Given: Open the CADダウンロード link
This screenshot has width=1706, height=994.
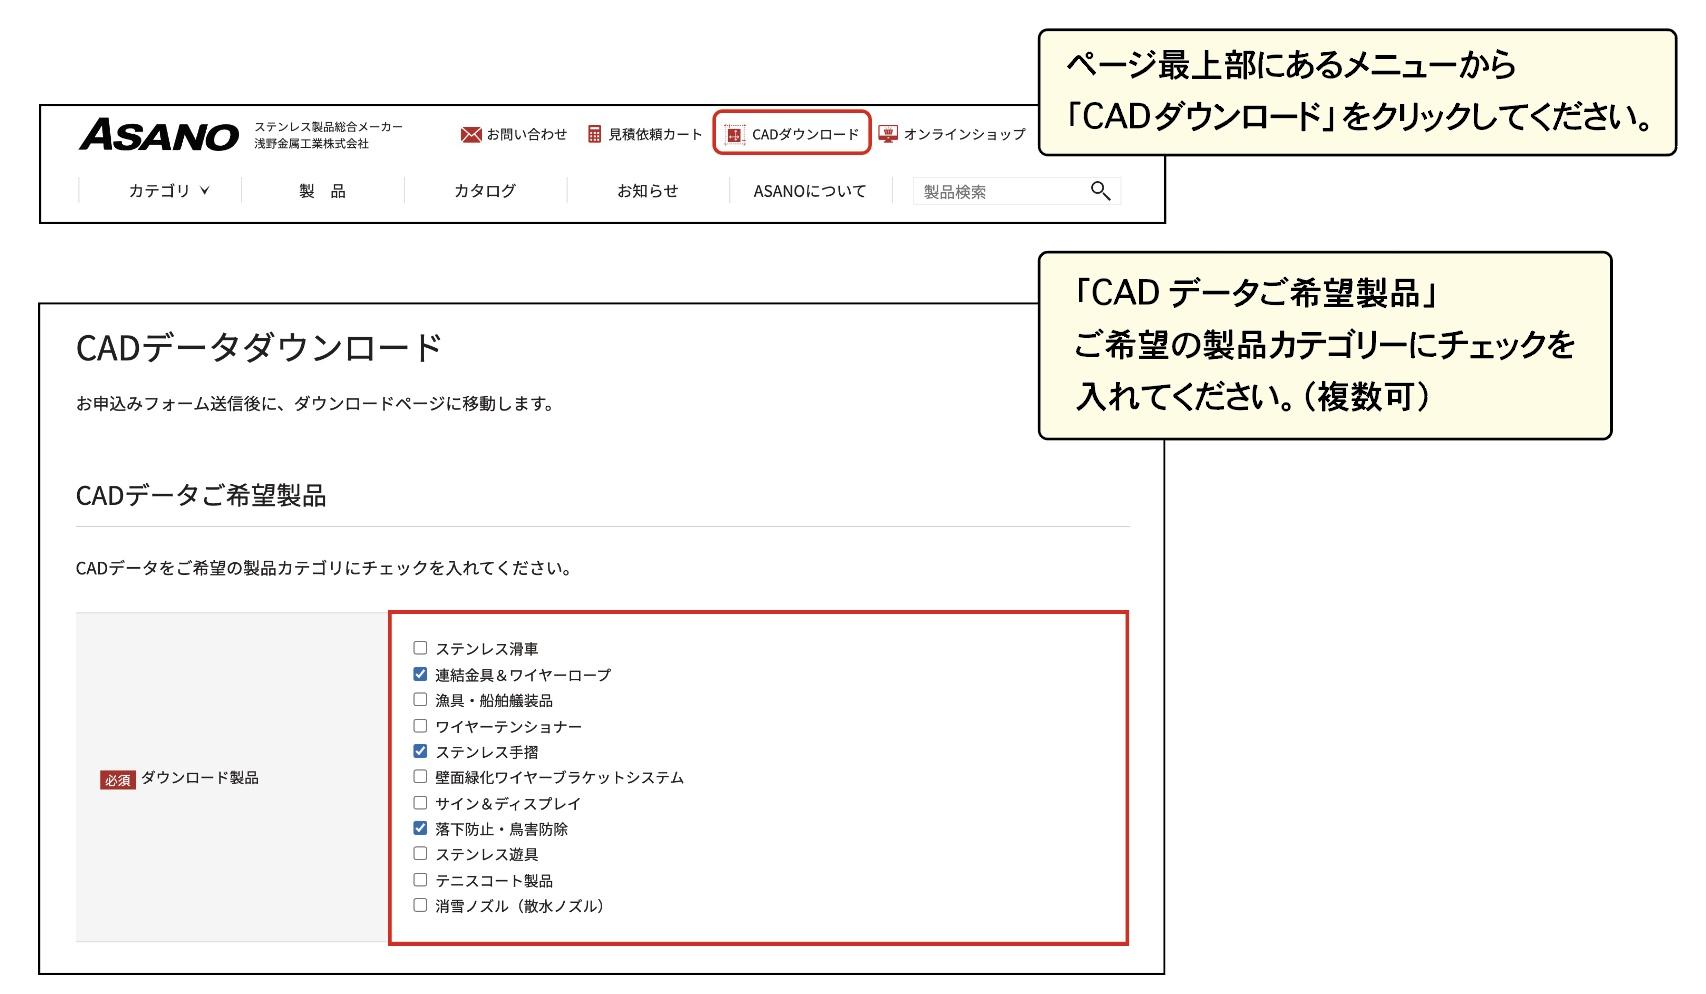Looking at the screenshot, I should click(805, 134).
